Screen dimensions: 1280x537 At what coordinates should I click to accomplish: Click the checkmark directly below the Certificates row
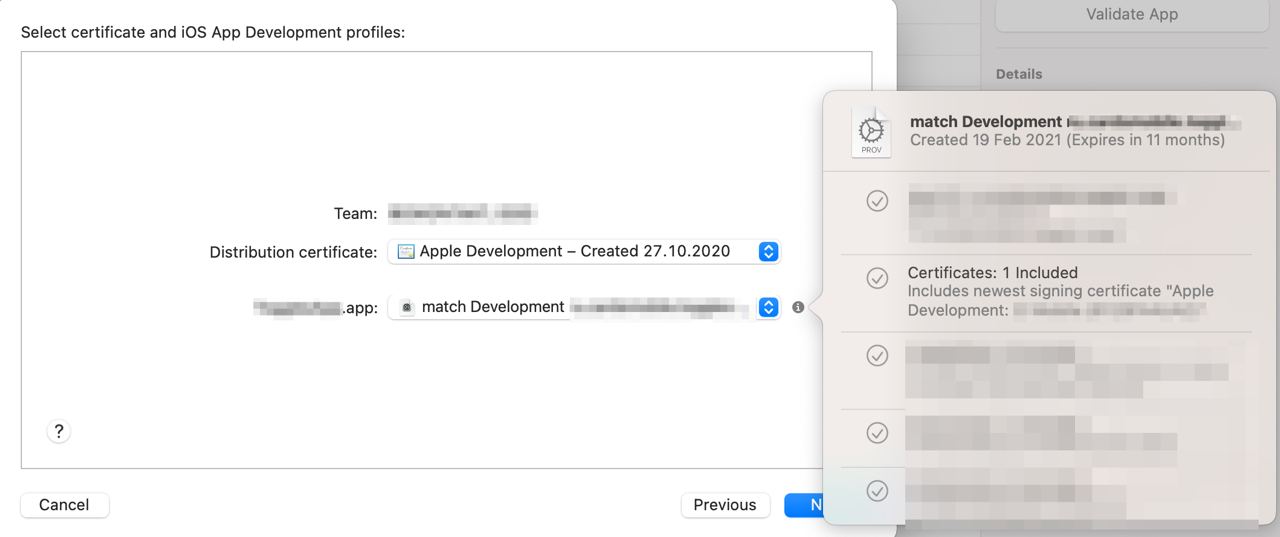pyautogui.click(x=877, y=355)
